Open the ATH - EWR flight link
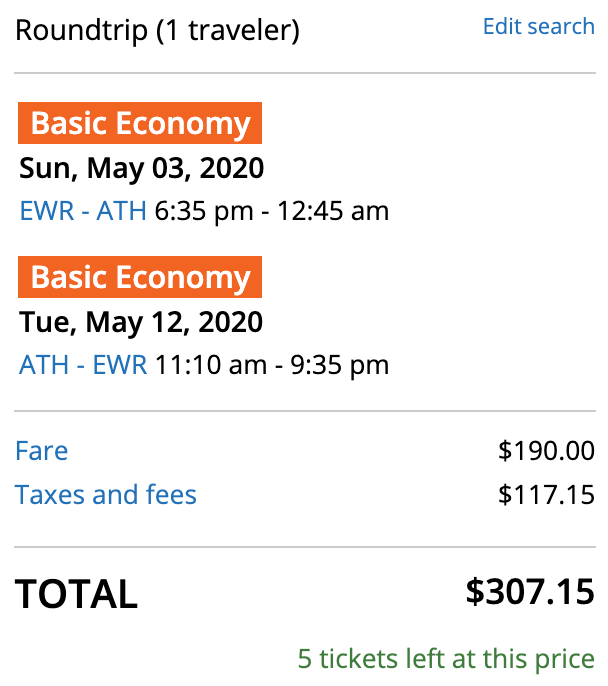 (83, 365)
